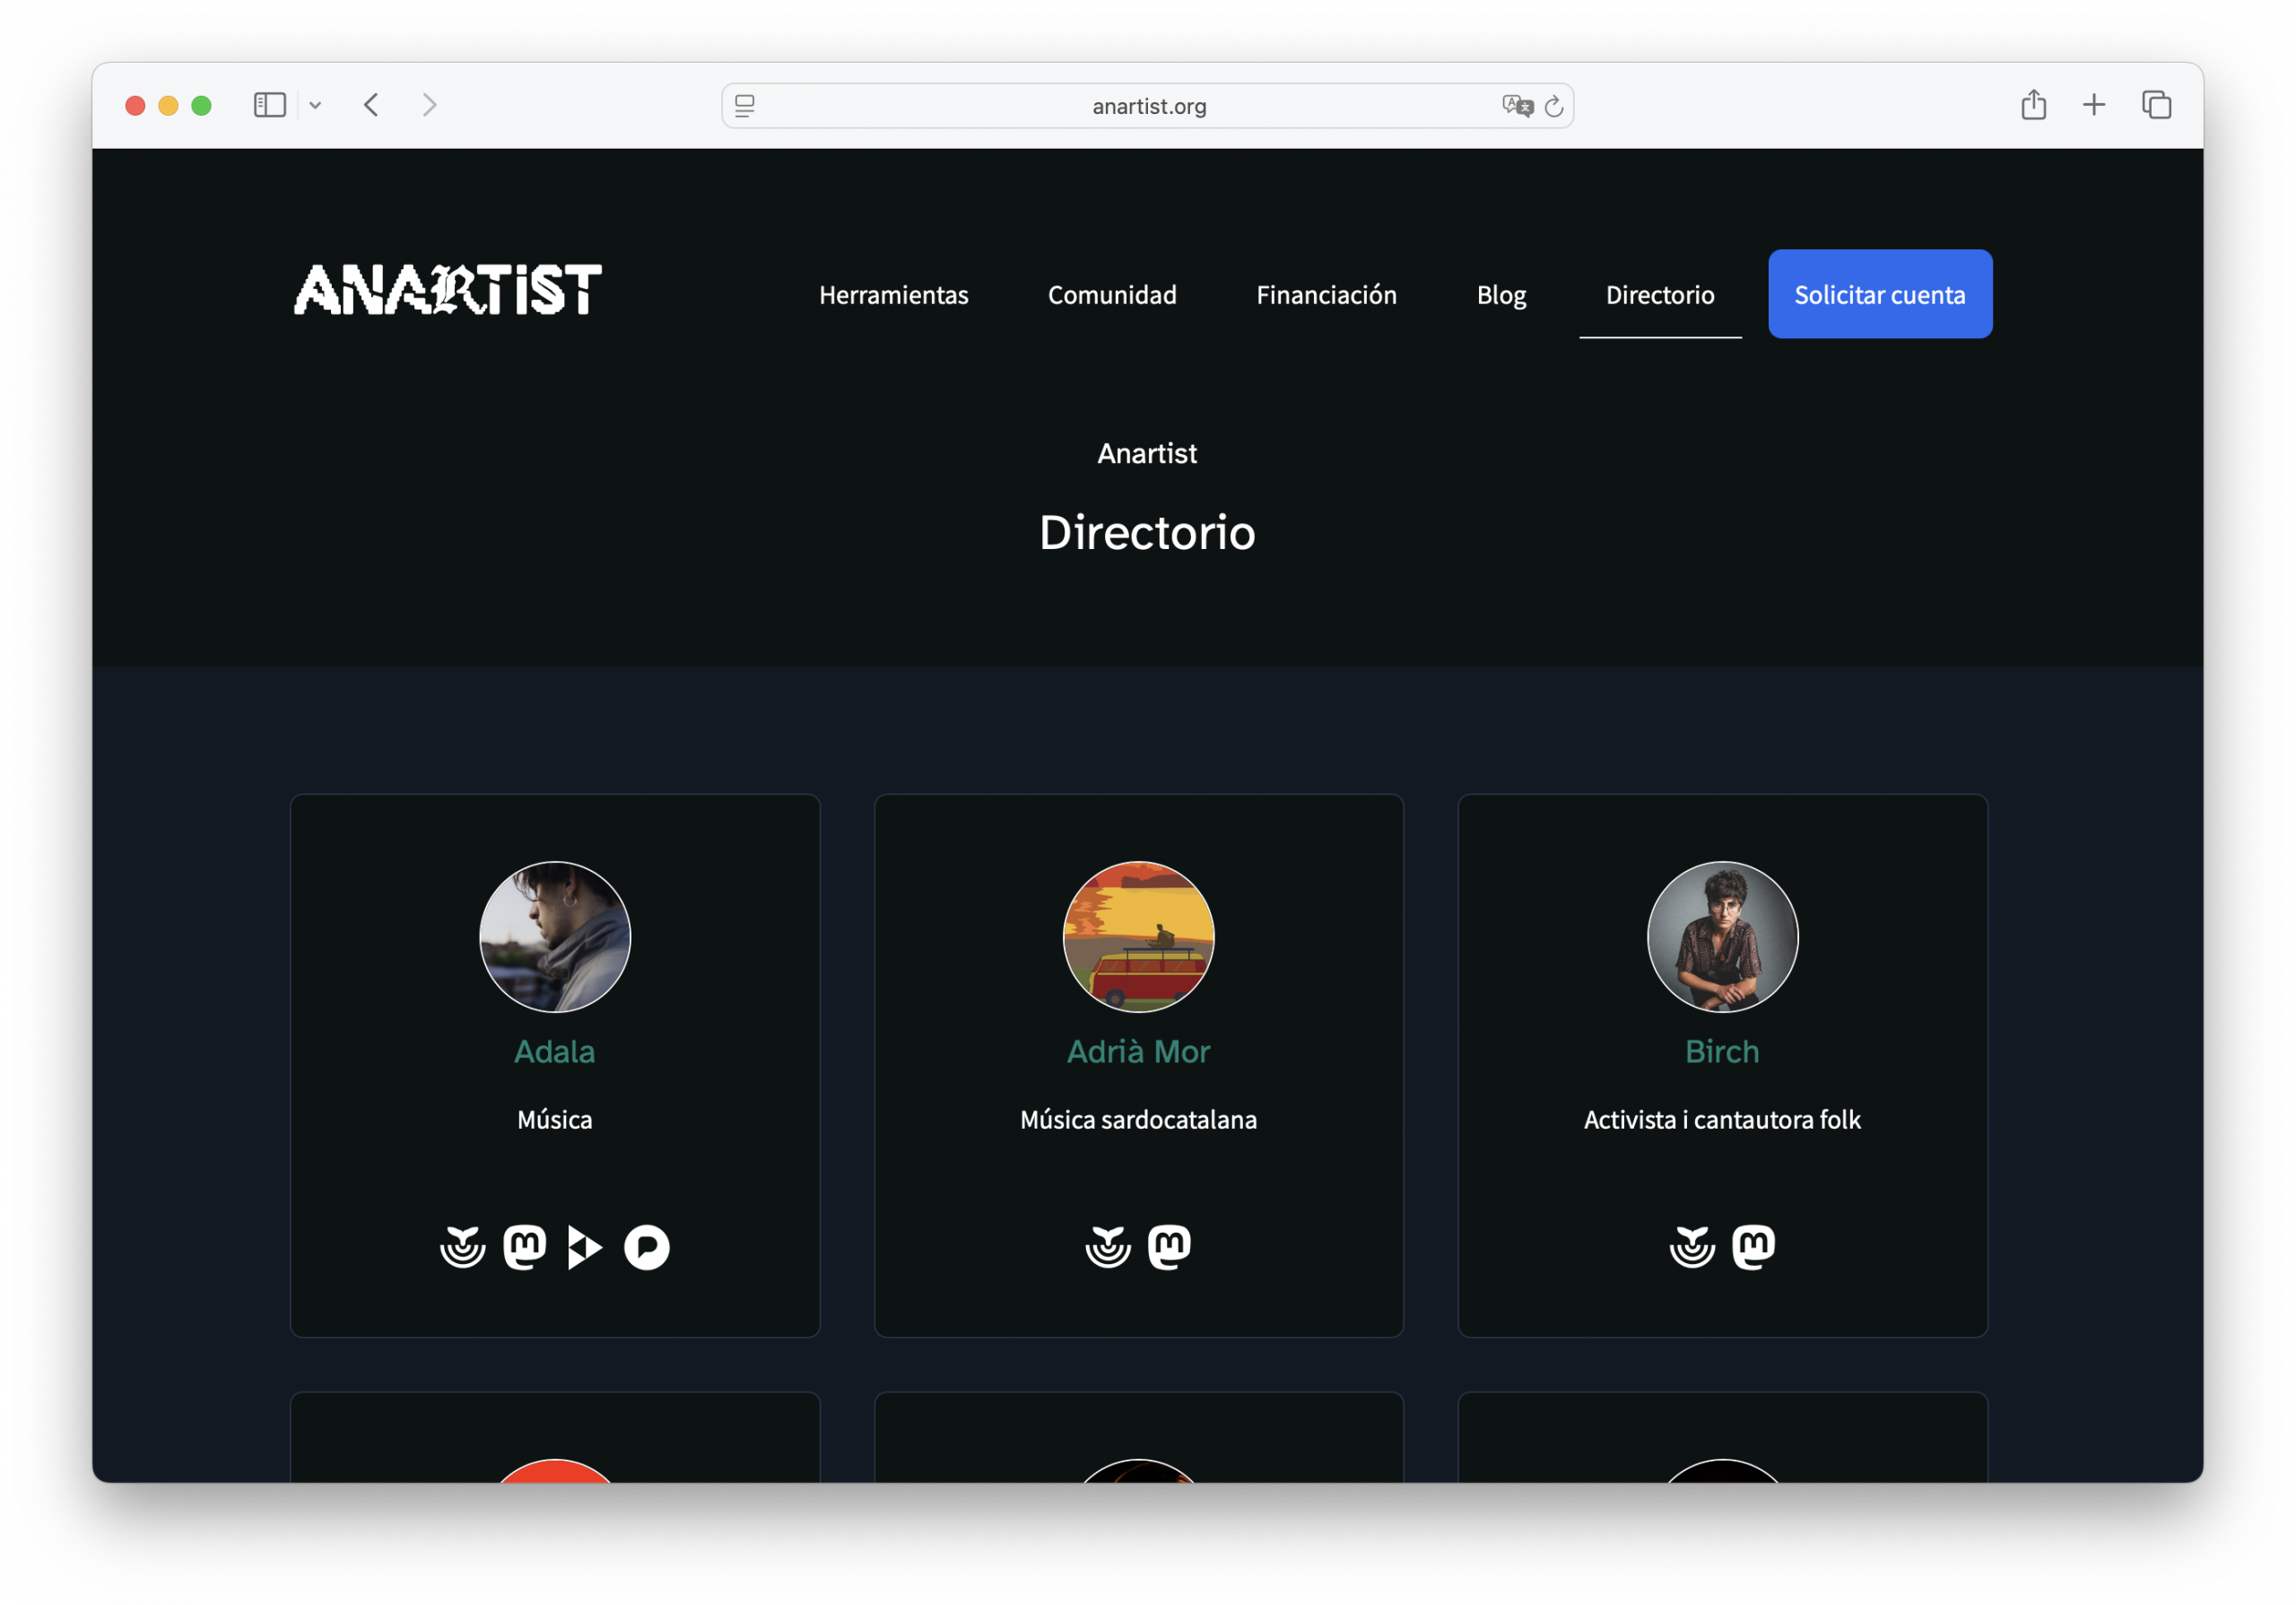Toggle the Safari sidebar

pyautogui.click(x=269, y=105)
